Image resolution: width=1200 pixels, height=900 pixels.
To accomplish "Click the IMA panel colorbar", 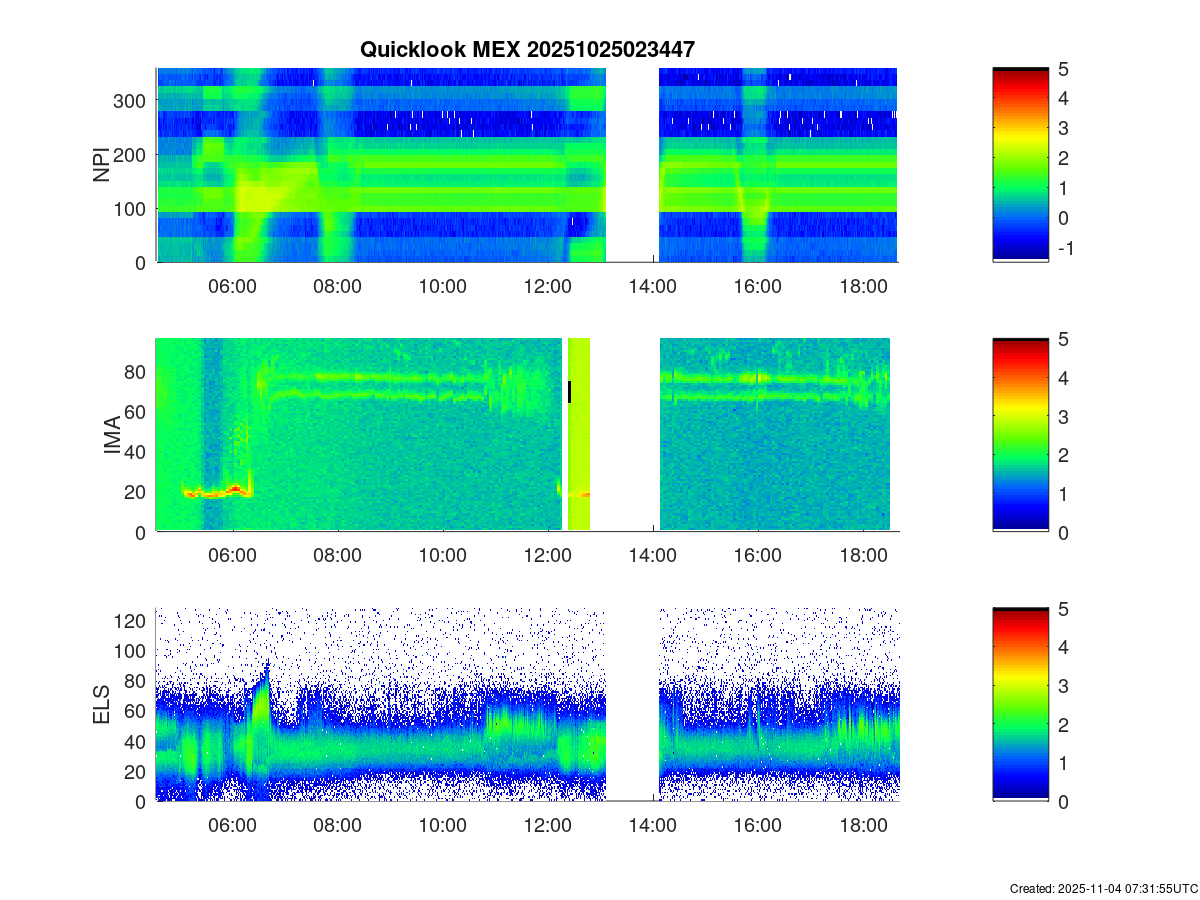I will 1020,435.
